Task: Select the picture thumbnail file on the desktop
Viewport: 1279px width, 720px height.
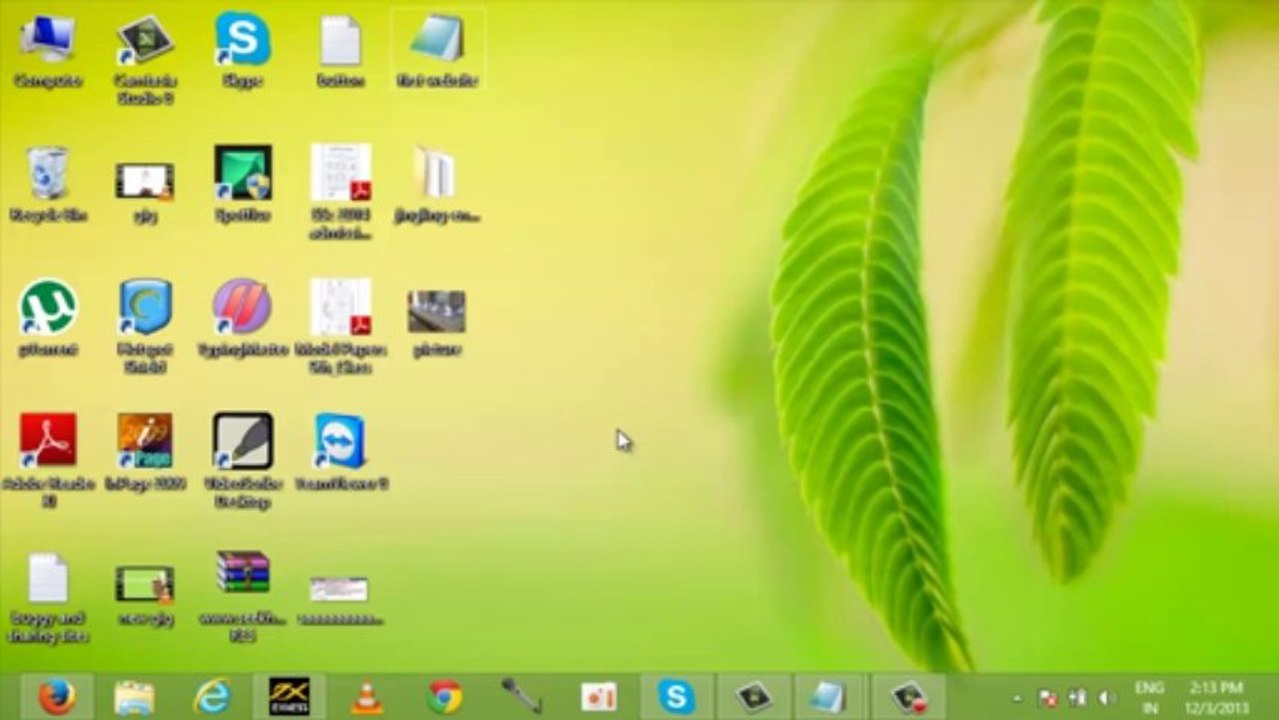Action: click(437, 322)
